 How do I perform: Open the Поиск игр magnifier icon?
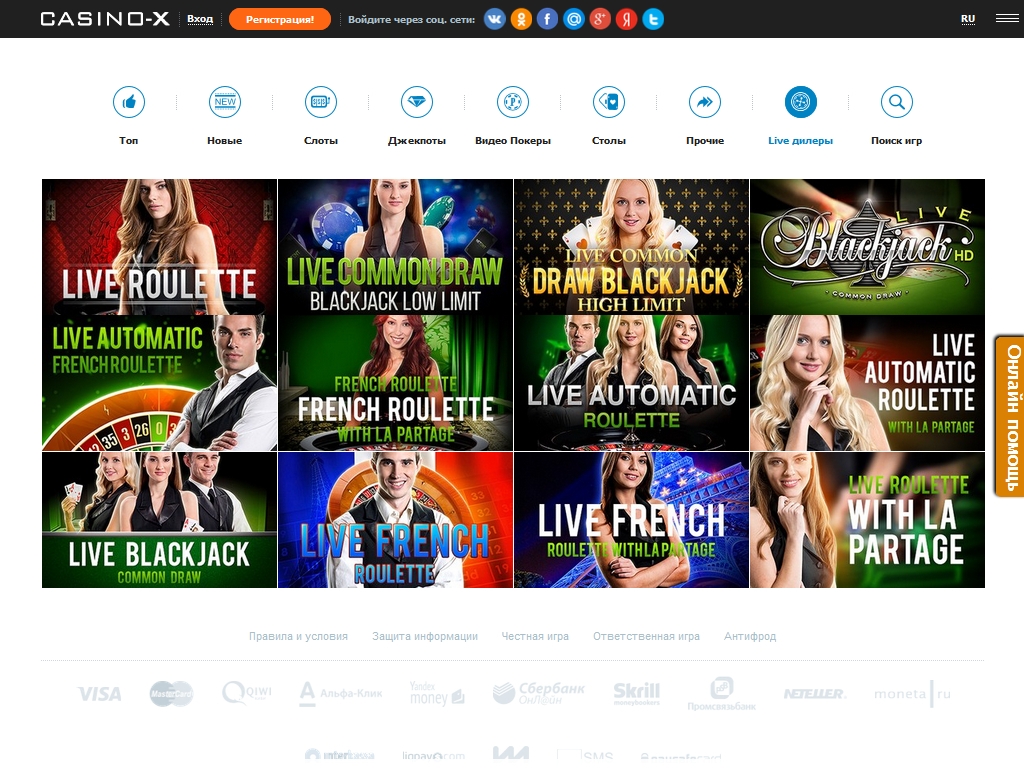coord(896,102)
